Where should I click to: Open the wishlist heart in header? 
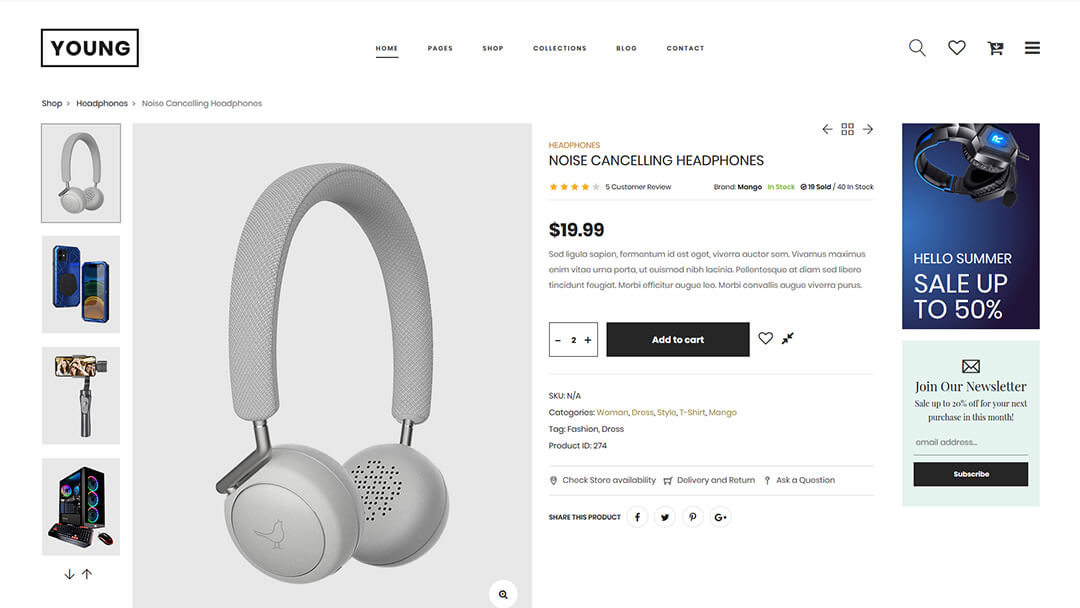[x=956, y=48]
